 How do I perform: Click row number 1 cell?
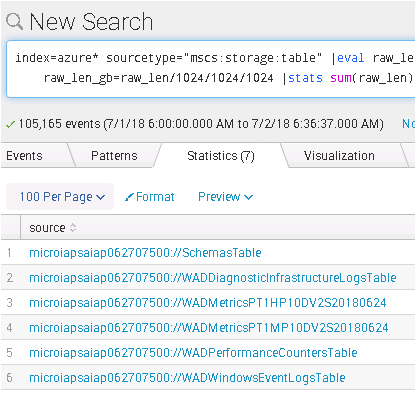tap(9, 253)
